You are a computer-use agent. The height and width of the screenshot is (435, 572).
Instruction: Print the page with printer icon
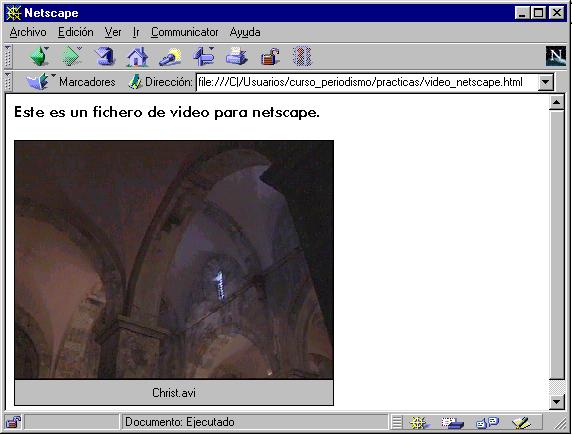click(236, 57)
